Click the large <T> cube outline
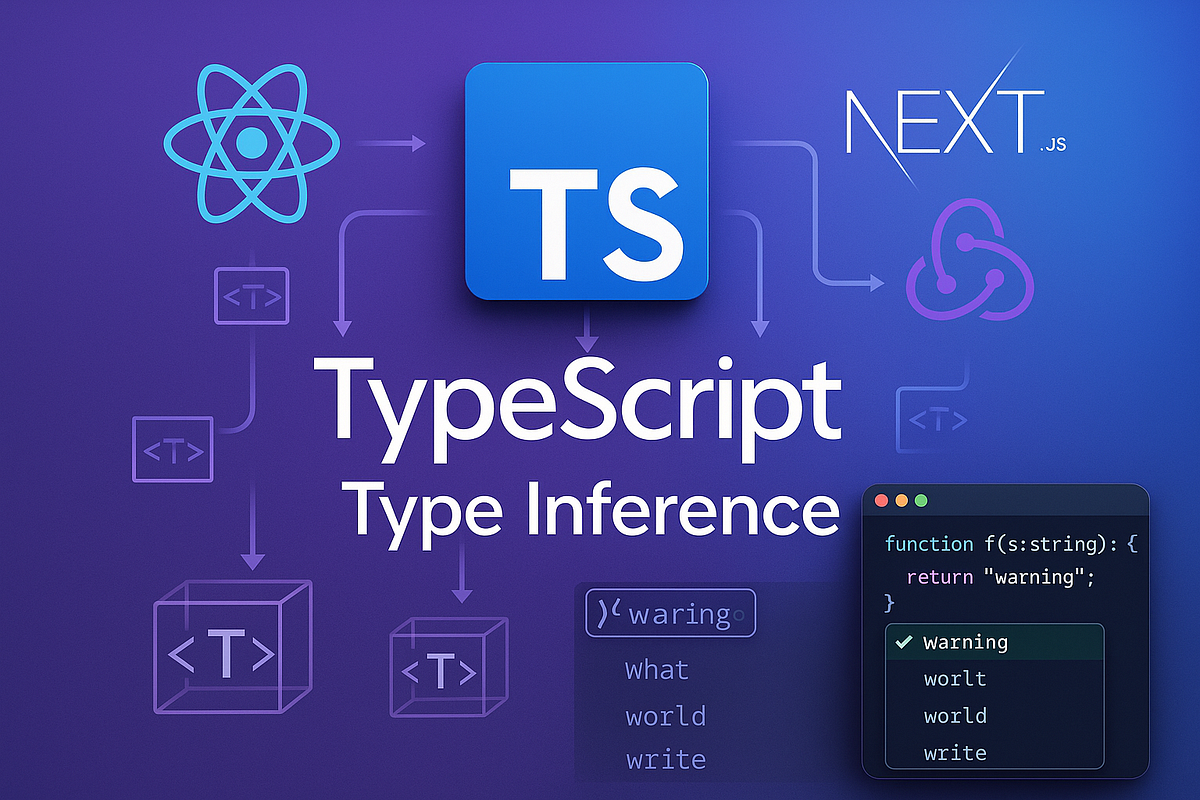 233,649
